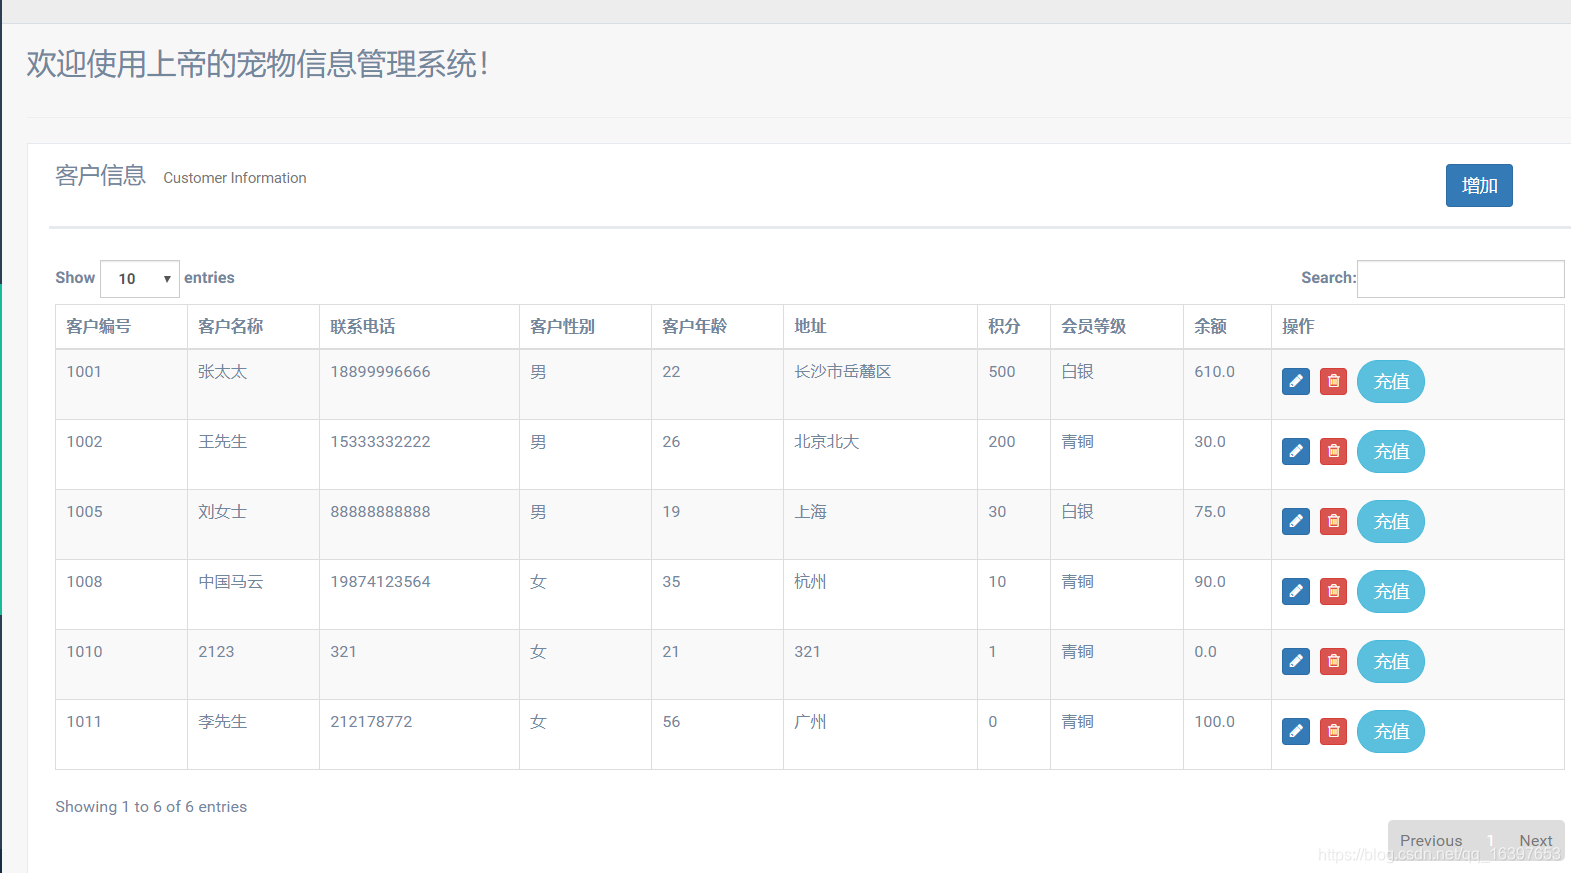1571x873 pixels.
Task: Click phone number 212178772
Action: [x=371, y=722]
